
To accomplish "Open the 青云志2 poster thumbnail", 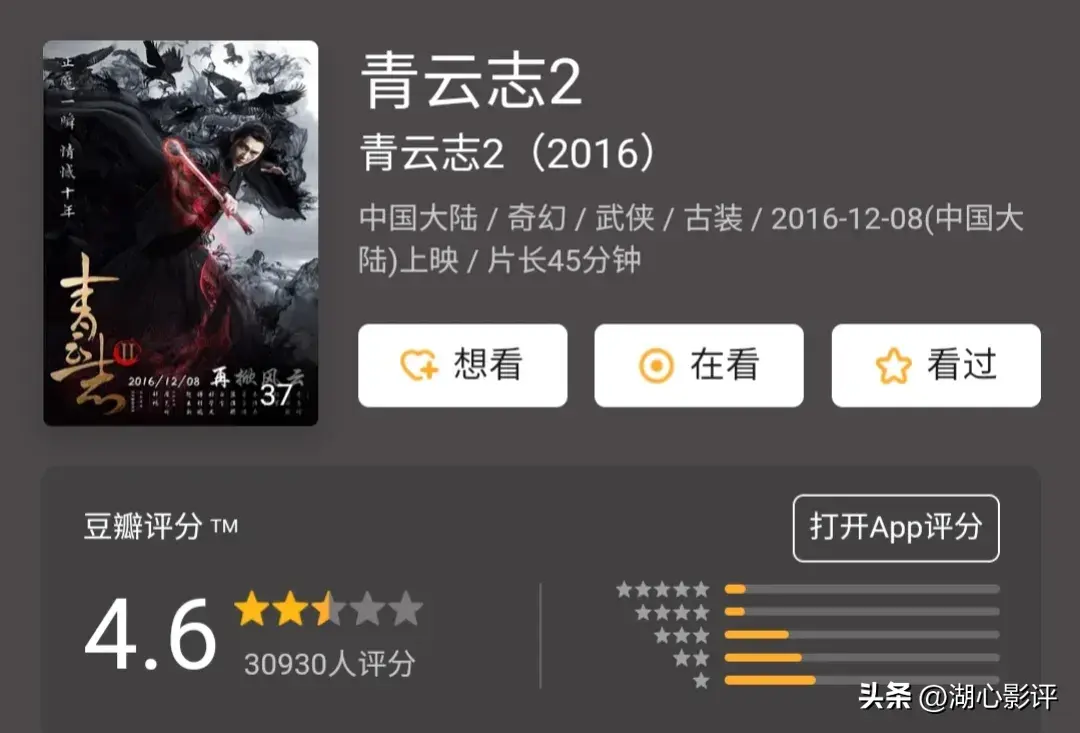I will coord(180,233).
